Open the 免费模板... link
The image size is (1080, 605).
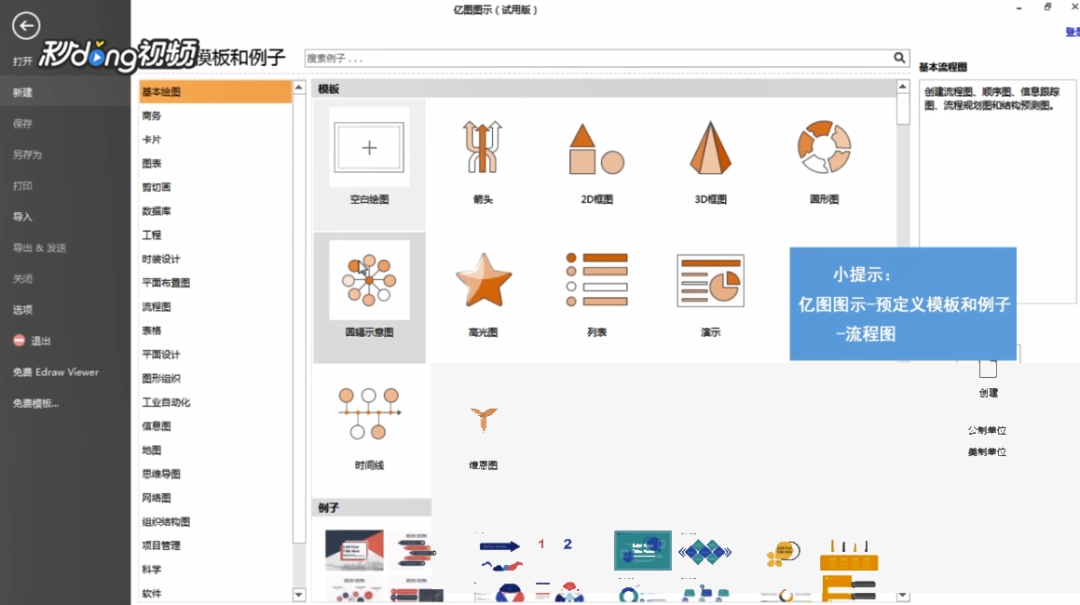tap(36, 403)
